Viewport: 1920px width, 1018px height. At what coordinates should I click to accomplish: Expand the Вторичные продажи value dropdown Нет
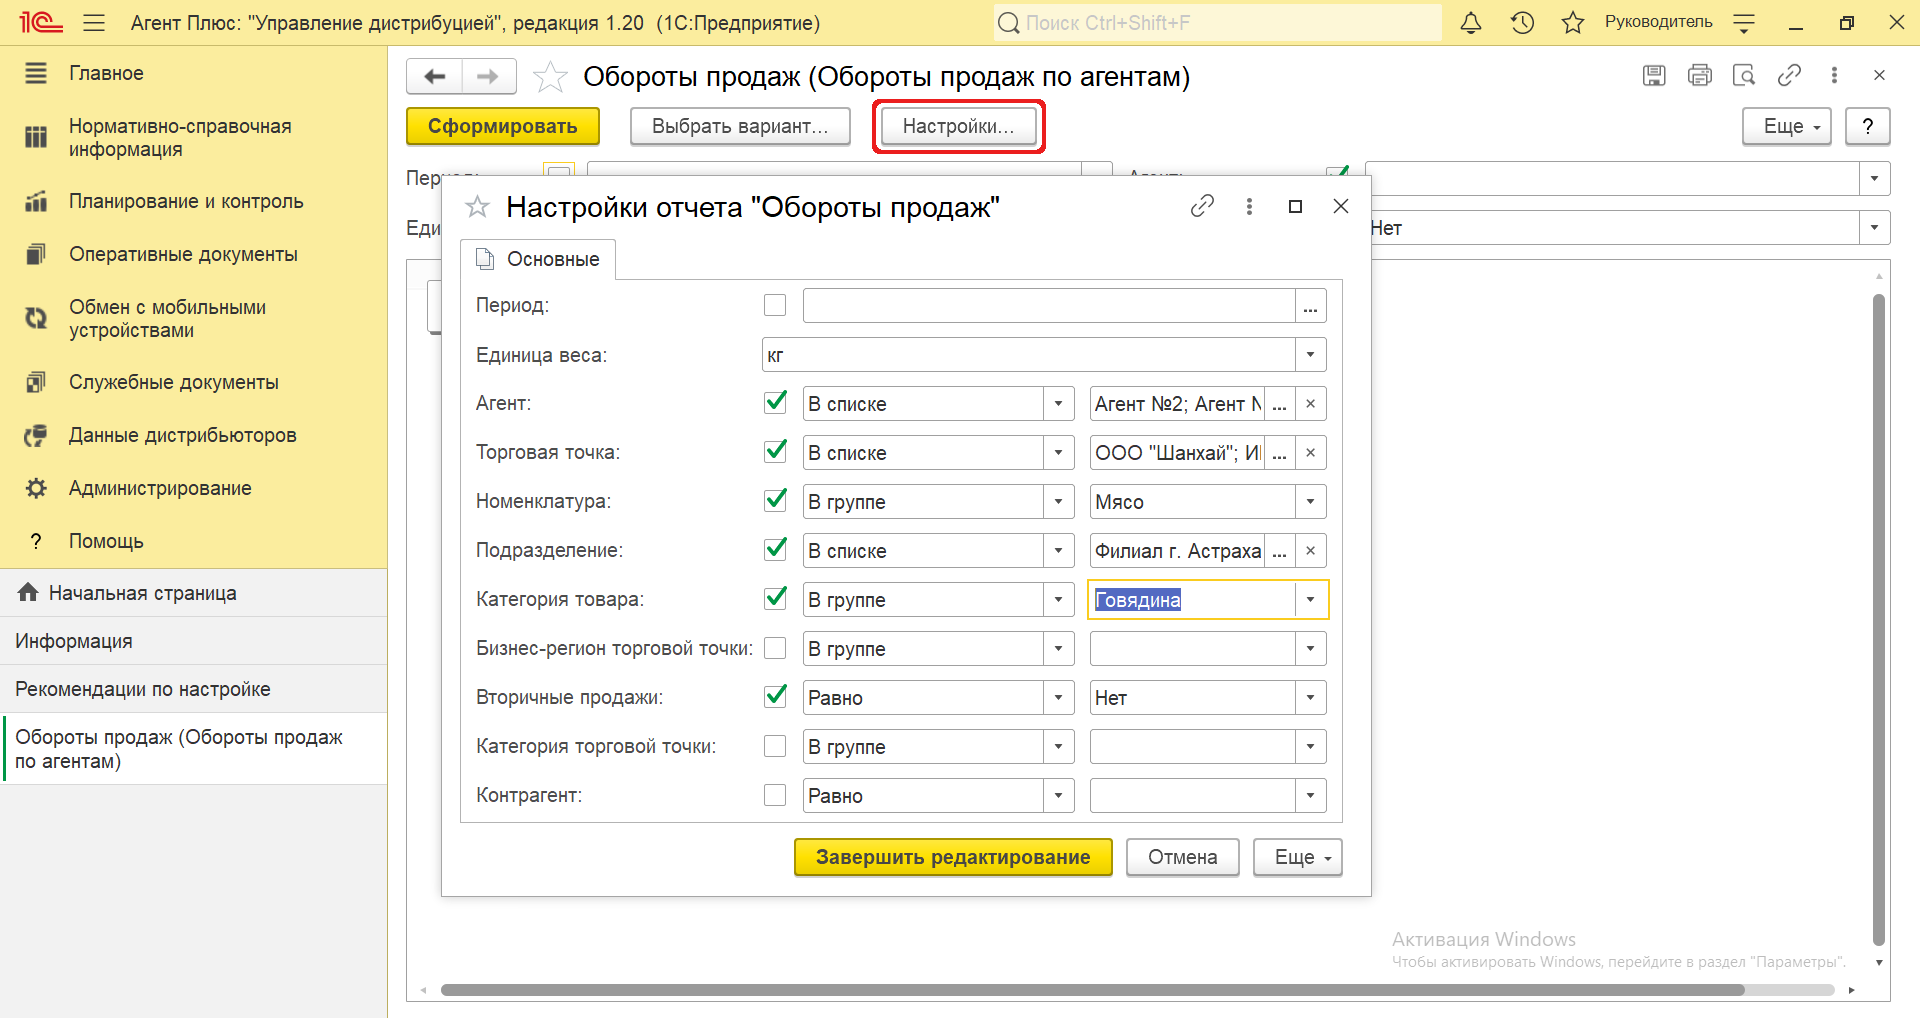pos(1310,698)
